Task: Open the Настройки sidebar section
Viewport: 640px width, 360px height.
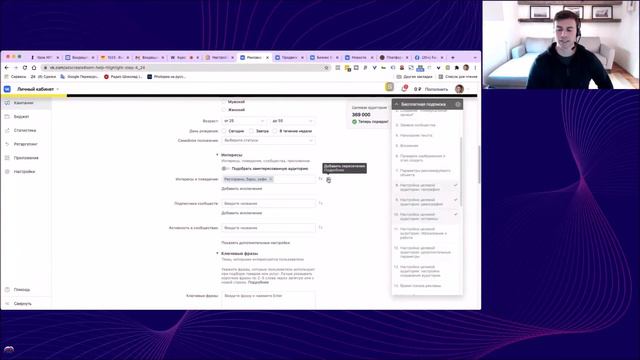Action: [25, 172]
